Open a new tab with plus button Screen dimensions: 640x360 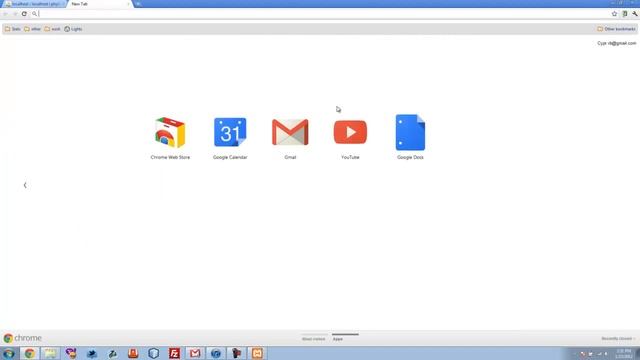pos(138,4)
